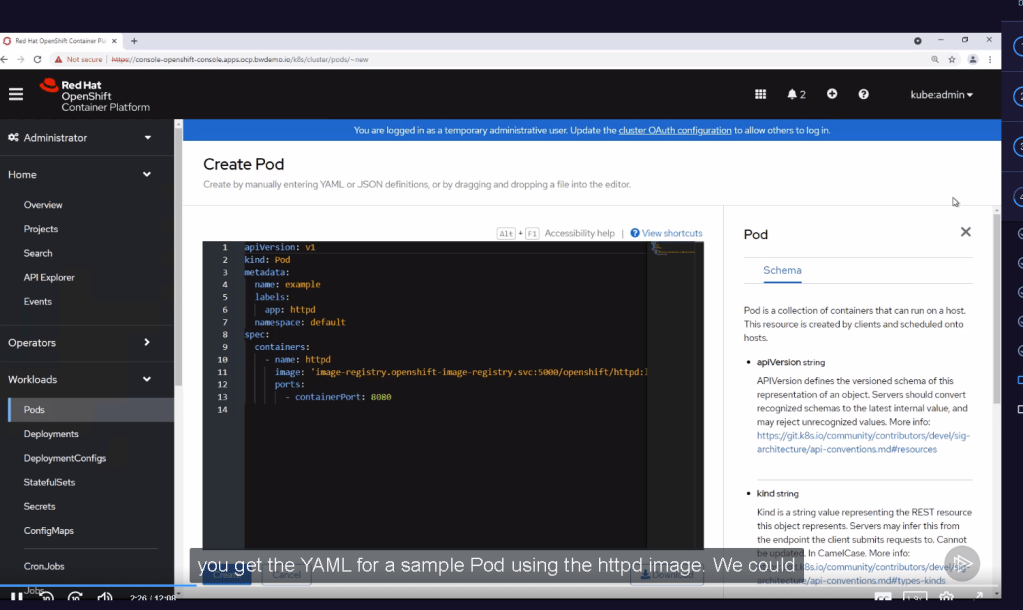Close the Pod schema sidebar
The height and width of the screenshot is (610, 1023).
[x=966, y=232]
